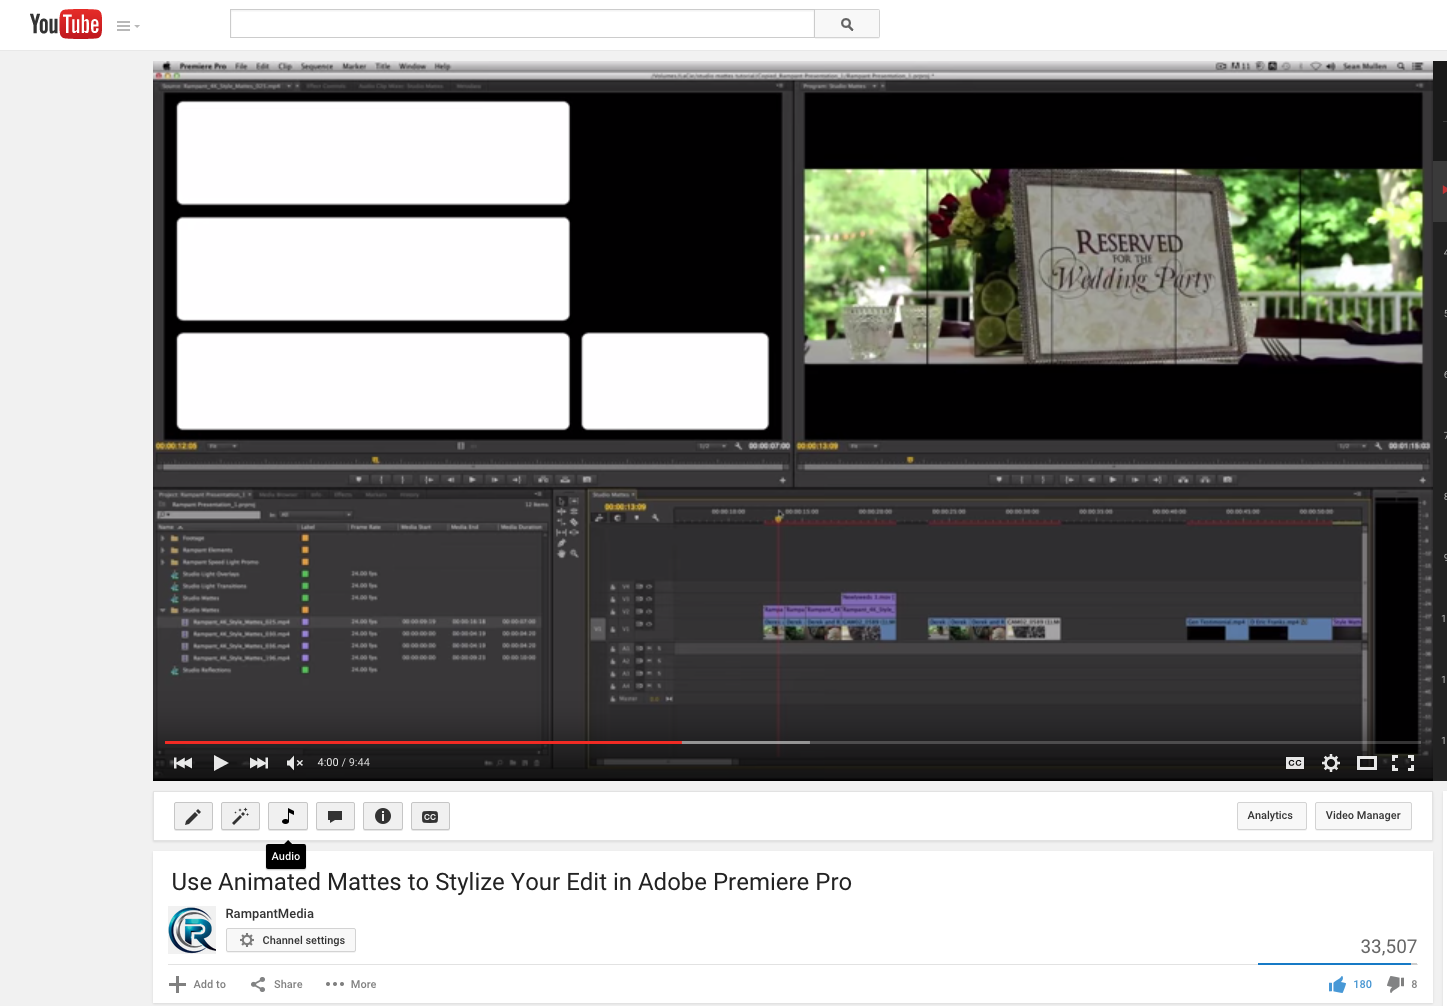This screenshot has width=1447, height=1006.
Task: Open Channel settings
Action: tap(291, 940)
